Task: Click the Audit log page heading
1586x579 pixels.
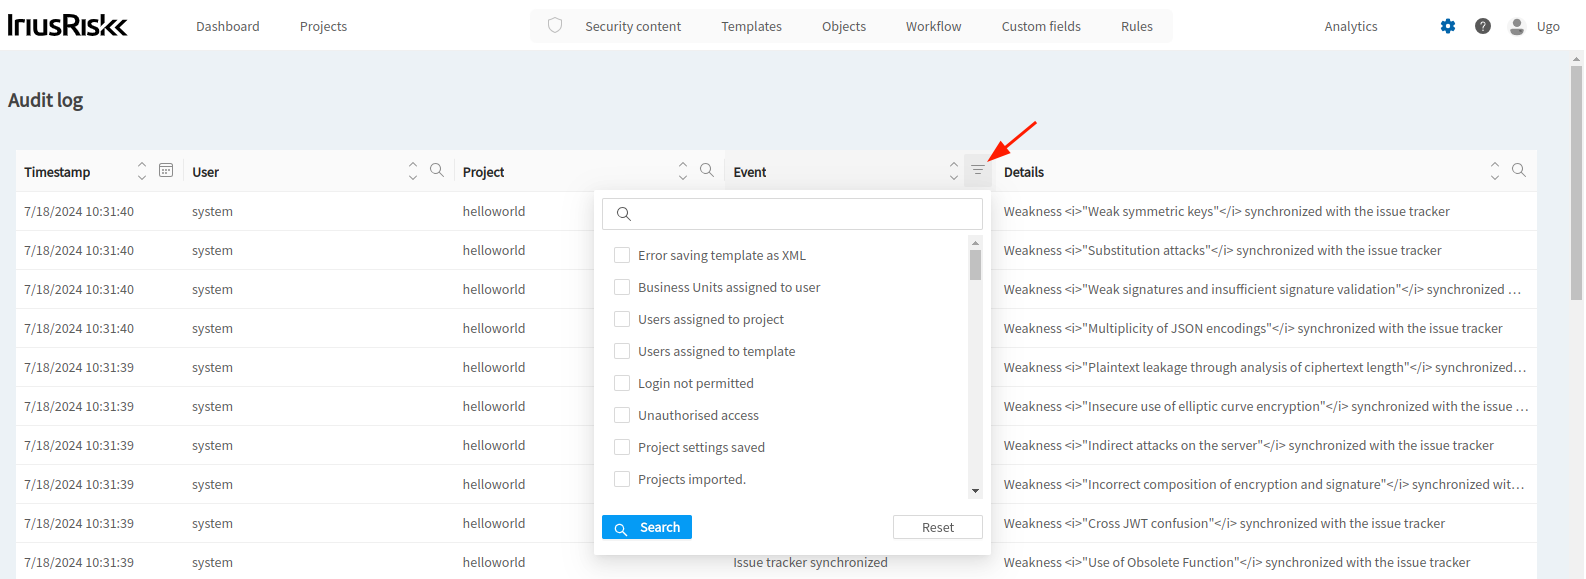Action: pos(46,100)
